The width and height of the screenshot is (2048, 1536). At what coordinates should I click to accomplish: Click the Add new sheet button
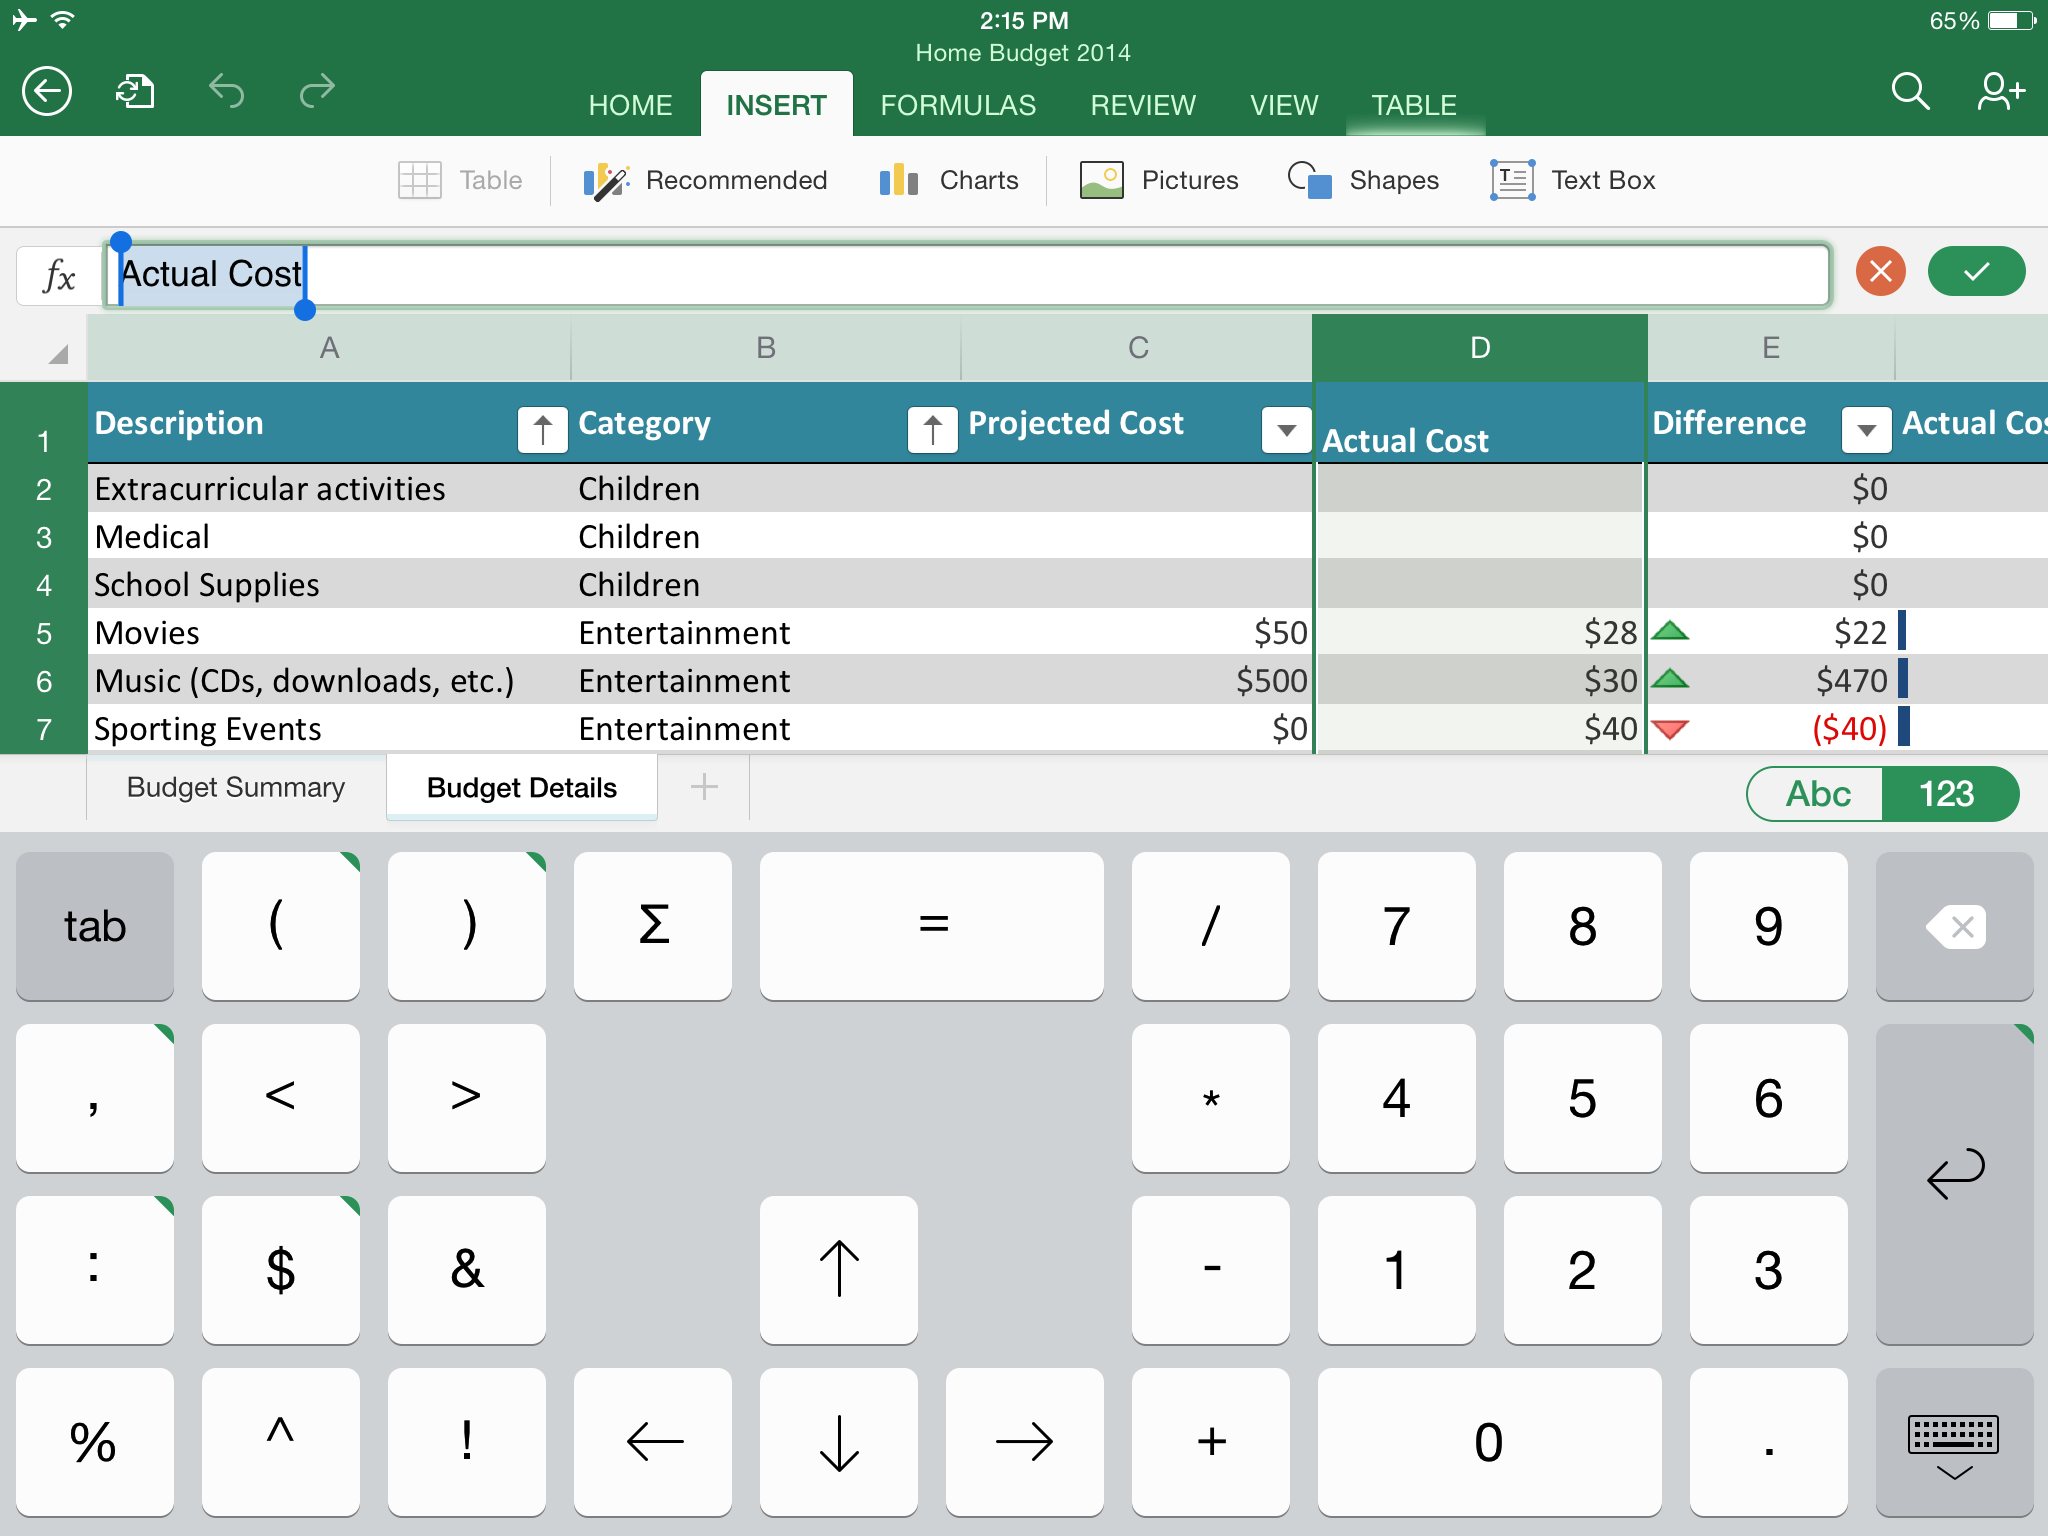pos(705,789)
